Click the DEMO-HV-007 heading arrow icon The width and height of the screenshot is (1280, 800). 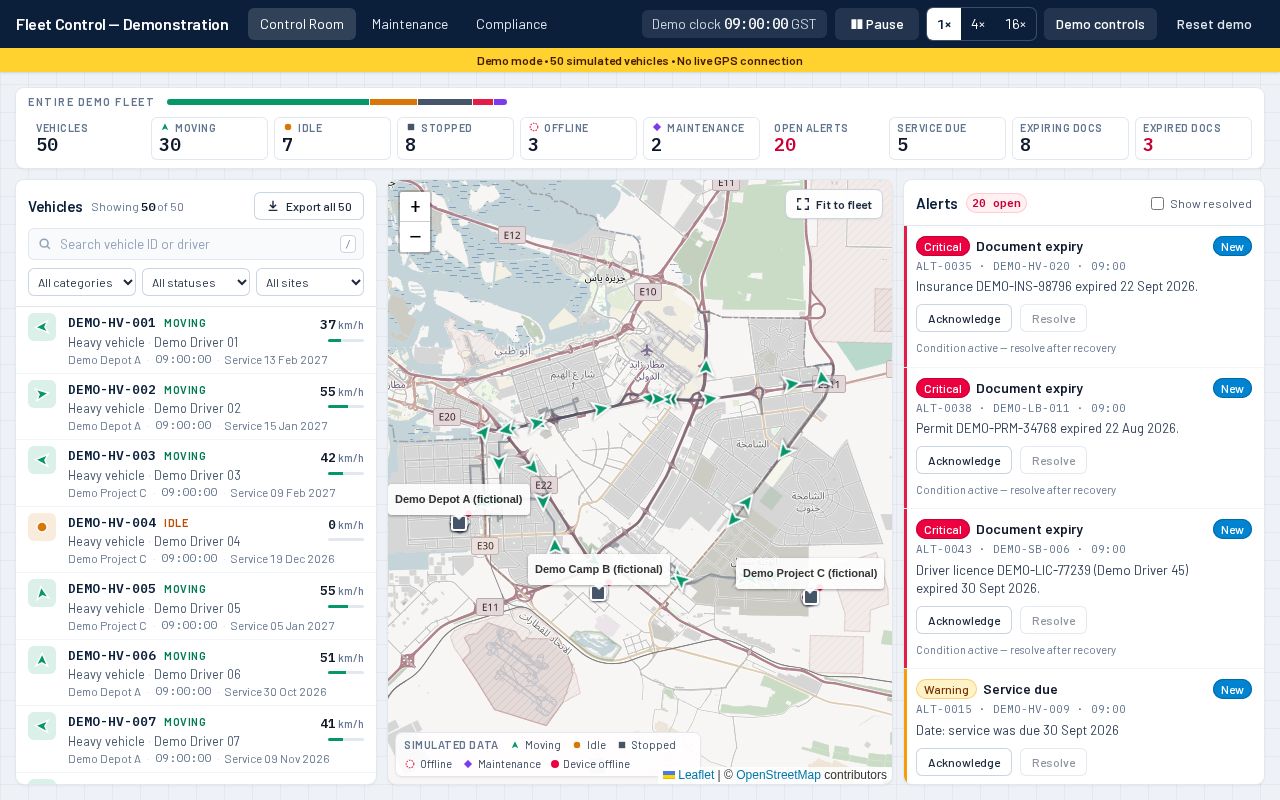[x=42, y=726]
